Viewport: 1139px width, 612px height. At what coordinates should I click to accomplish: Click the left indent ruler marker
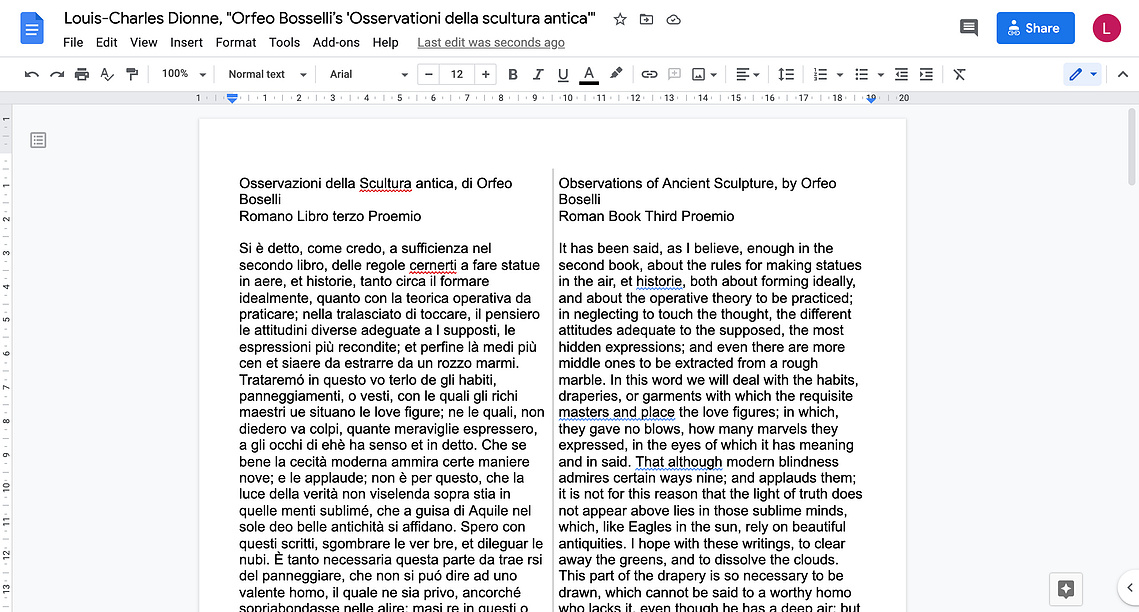[x=232, y=98]
